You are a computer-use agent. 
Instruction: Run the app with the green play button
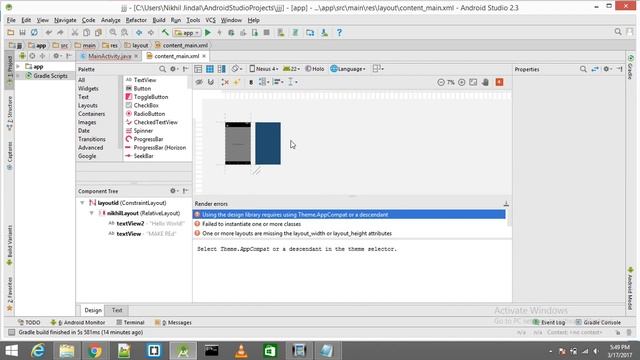[208, 33]
